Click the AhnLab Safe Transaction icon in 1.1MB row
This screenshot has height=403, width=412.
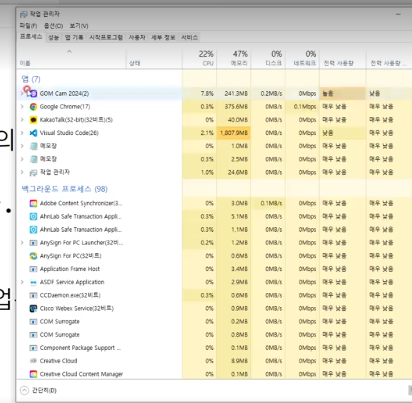[33, 230]
